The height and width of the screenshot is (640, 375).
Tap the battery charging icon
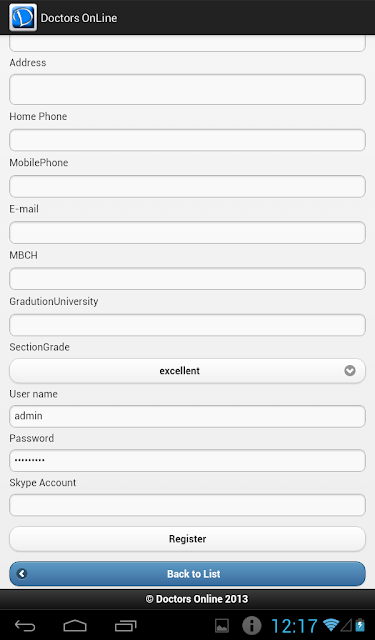coord(359,625)
